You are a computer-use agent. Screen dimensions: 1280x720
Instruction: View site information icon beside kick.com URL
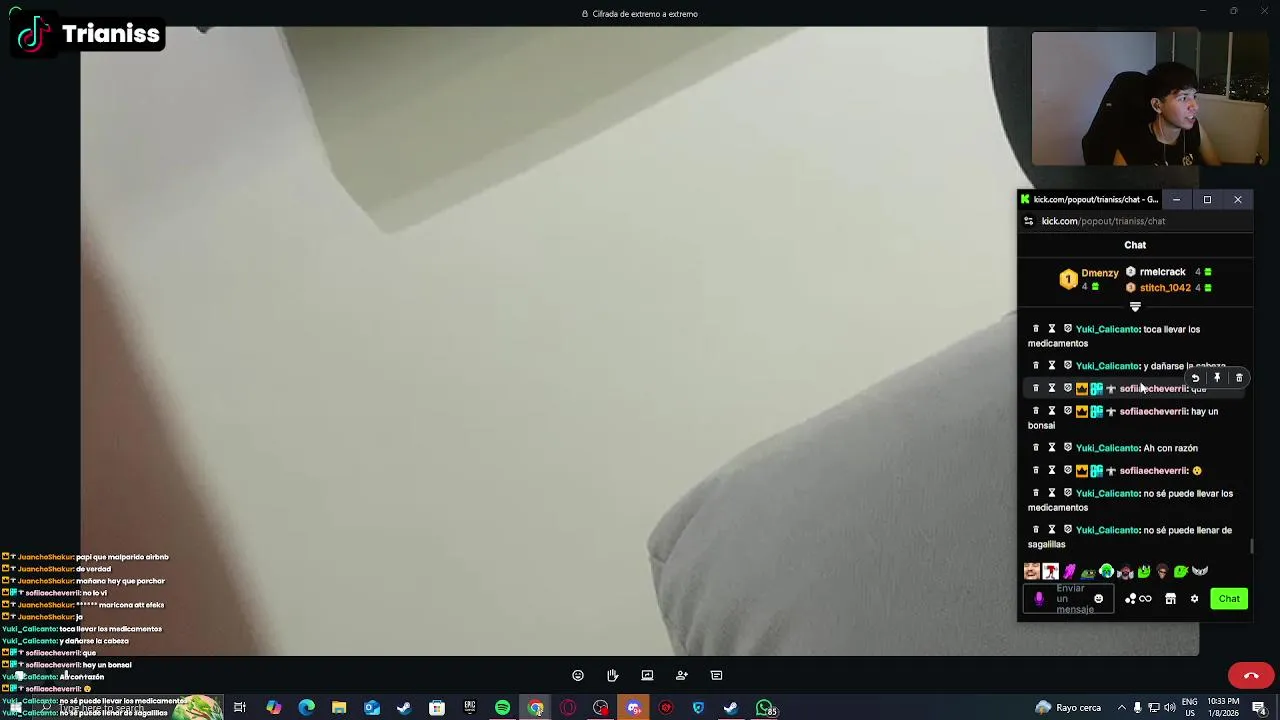click(1029, 221)
